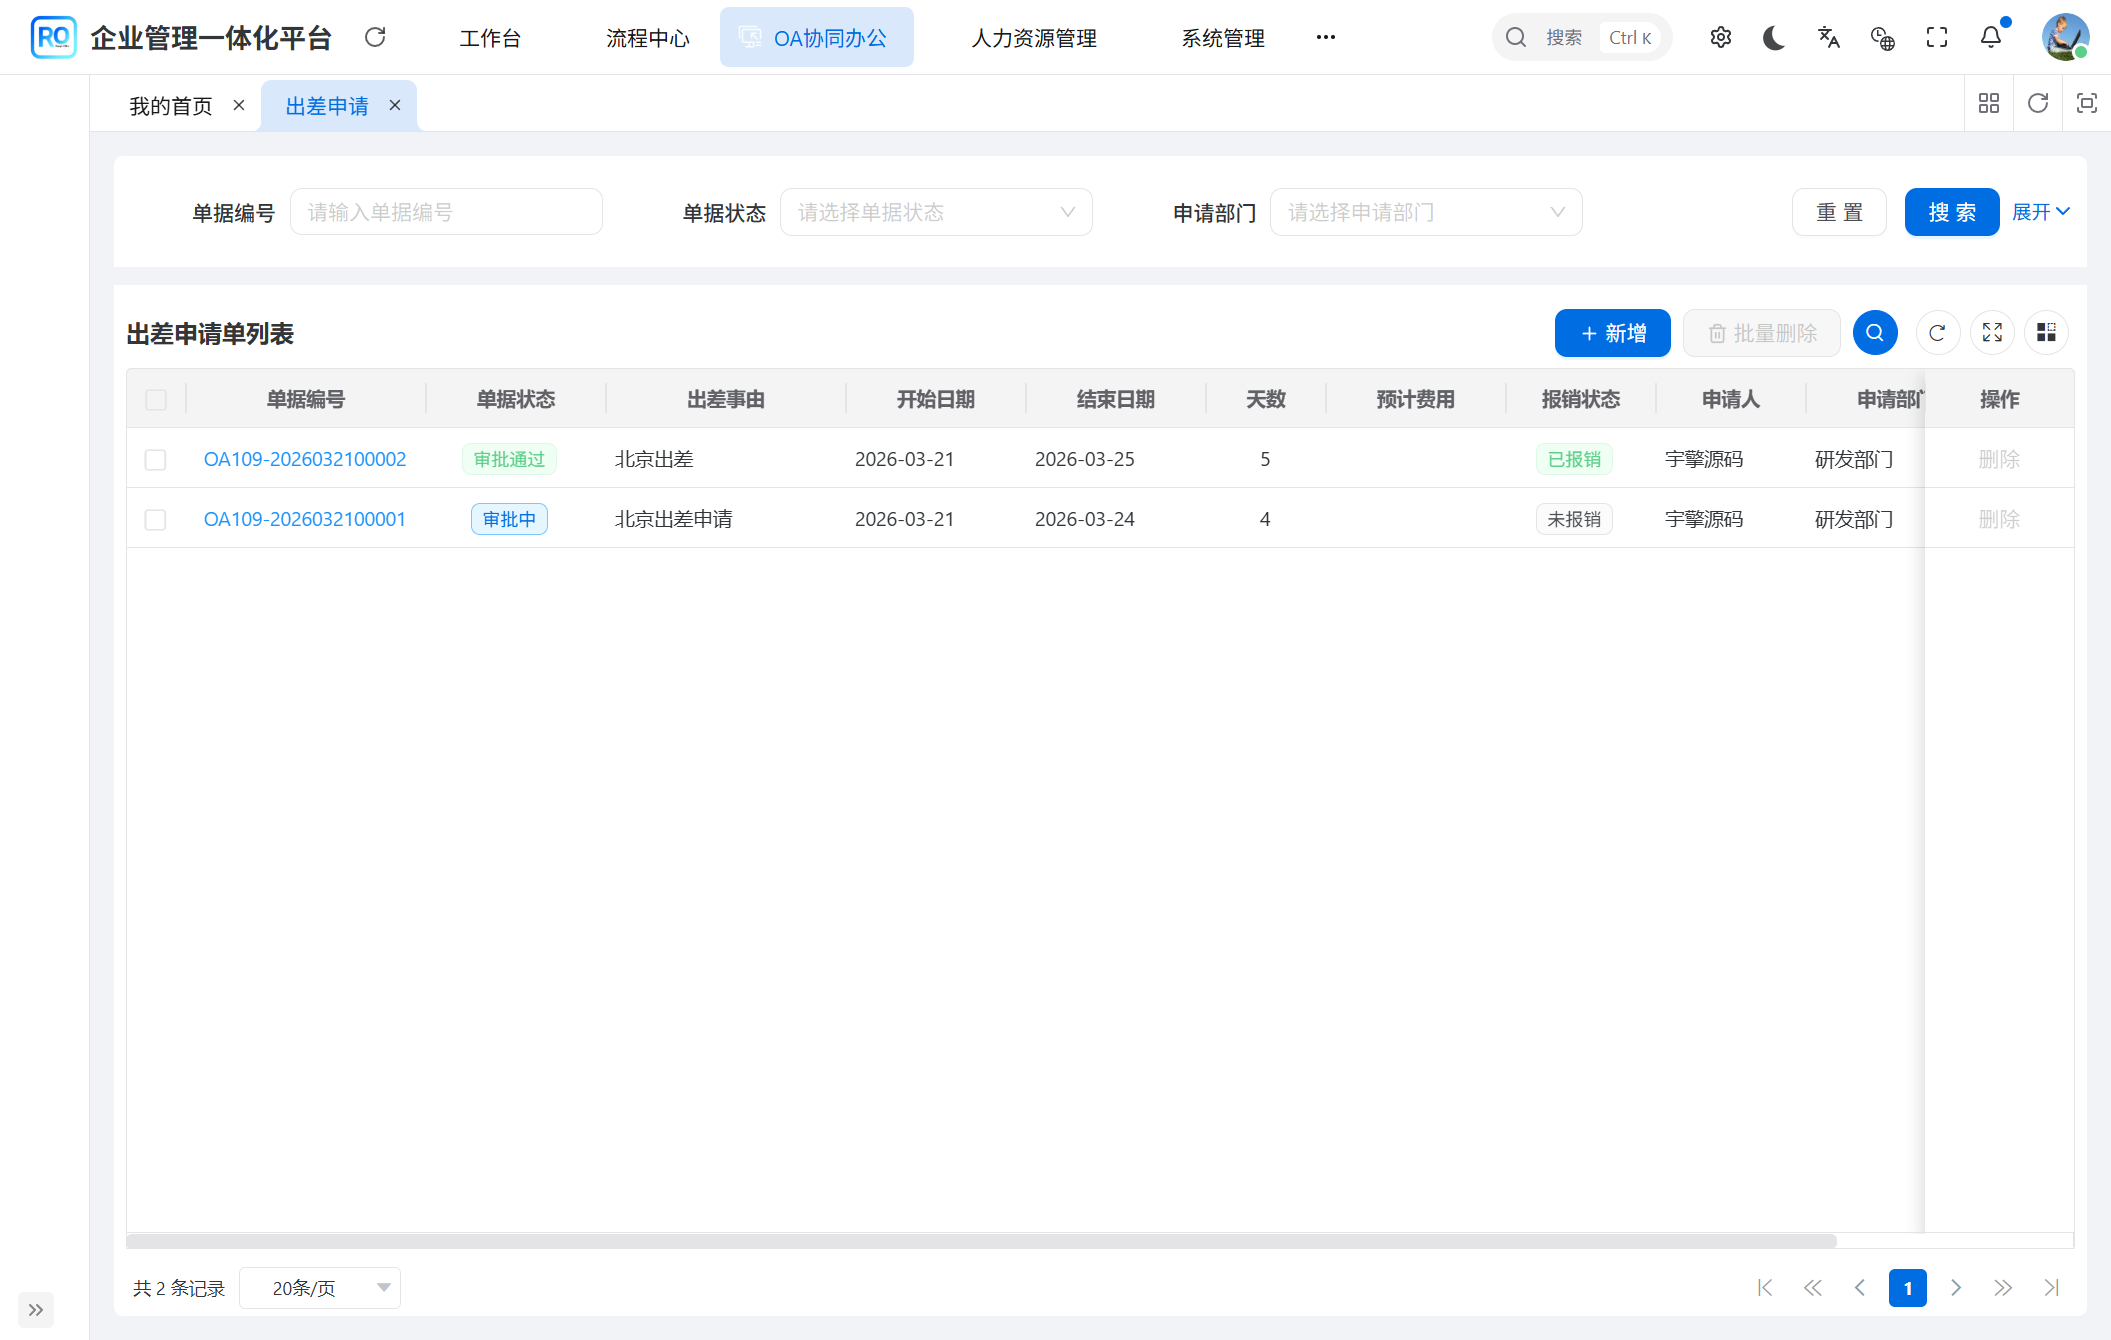Click the settings gear icon

tap(1720, 37)
